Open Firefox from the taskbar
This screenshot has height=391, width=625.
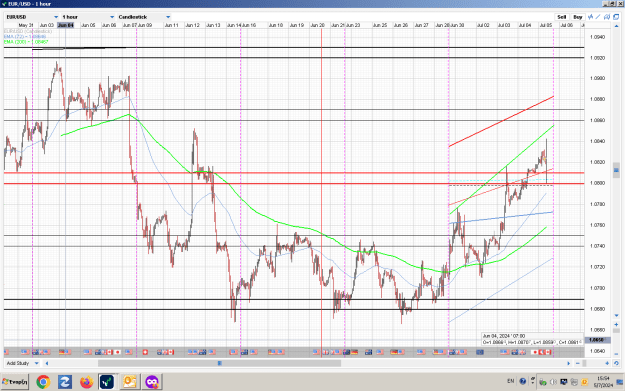click(86, 382)
